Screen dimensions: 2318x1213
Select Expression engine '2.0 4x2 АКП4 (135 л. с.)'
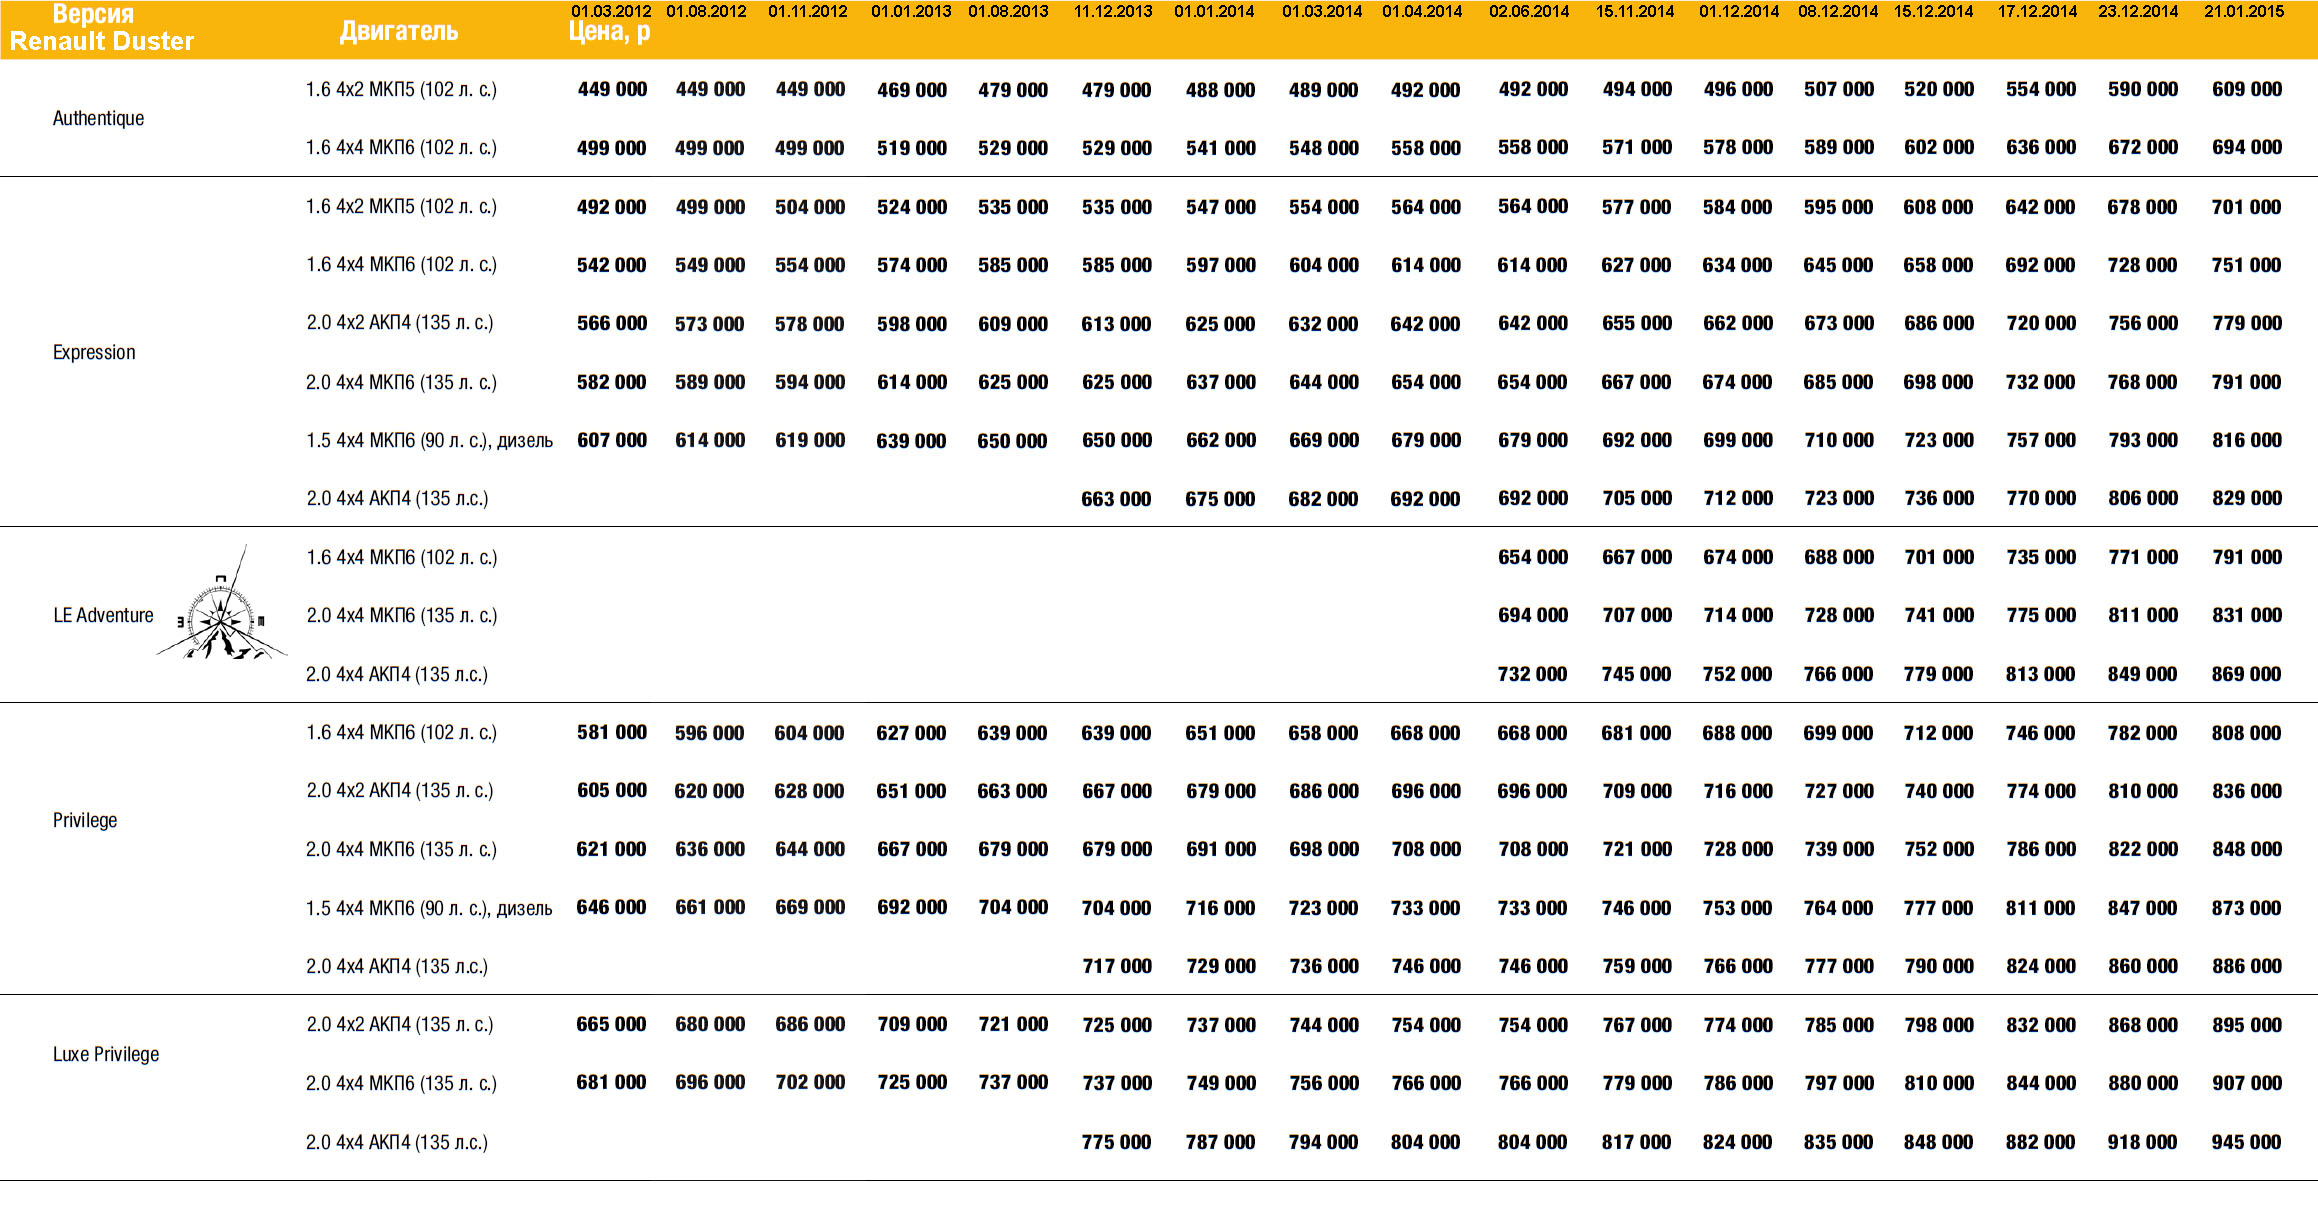pyautogui.click(x=400, y=322)
